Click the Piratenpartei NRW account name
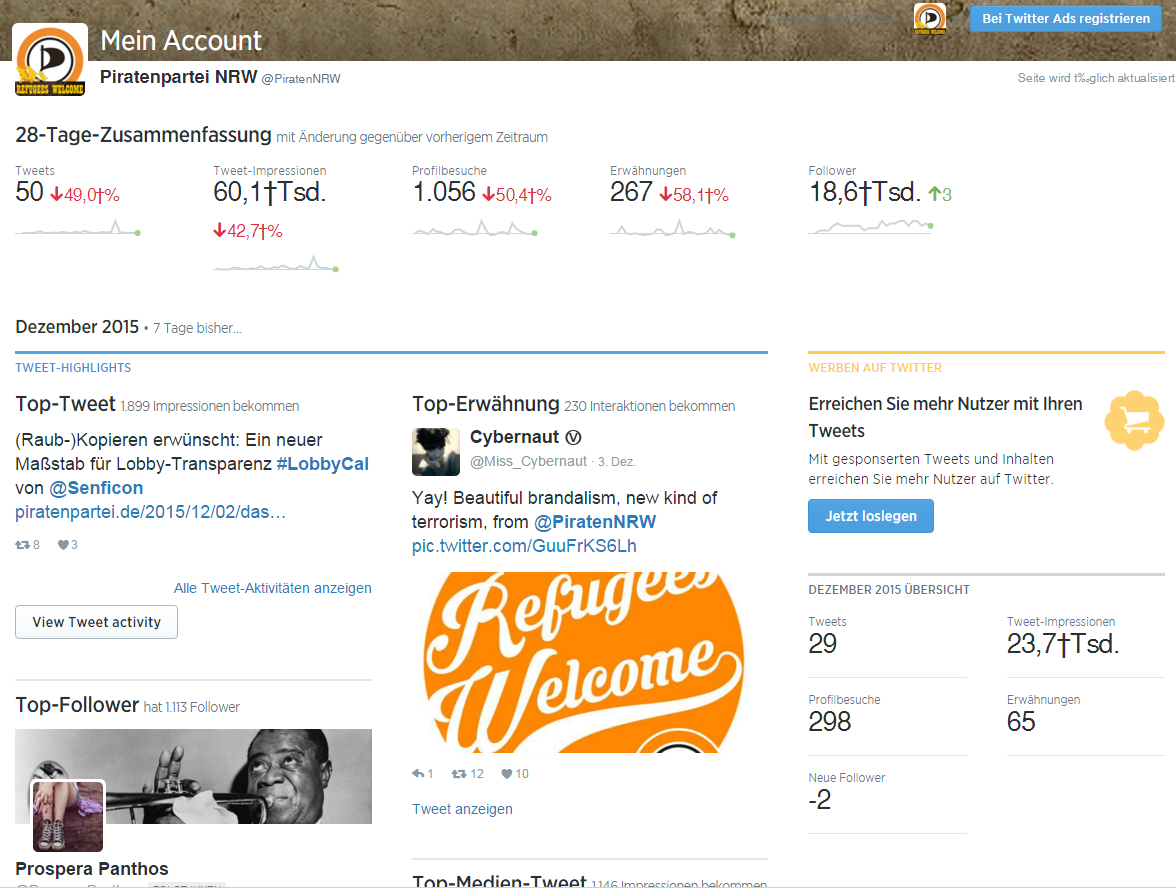Viewport: 1176px width, 888px height. coord(178,76)
